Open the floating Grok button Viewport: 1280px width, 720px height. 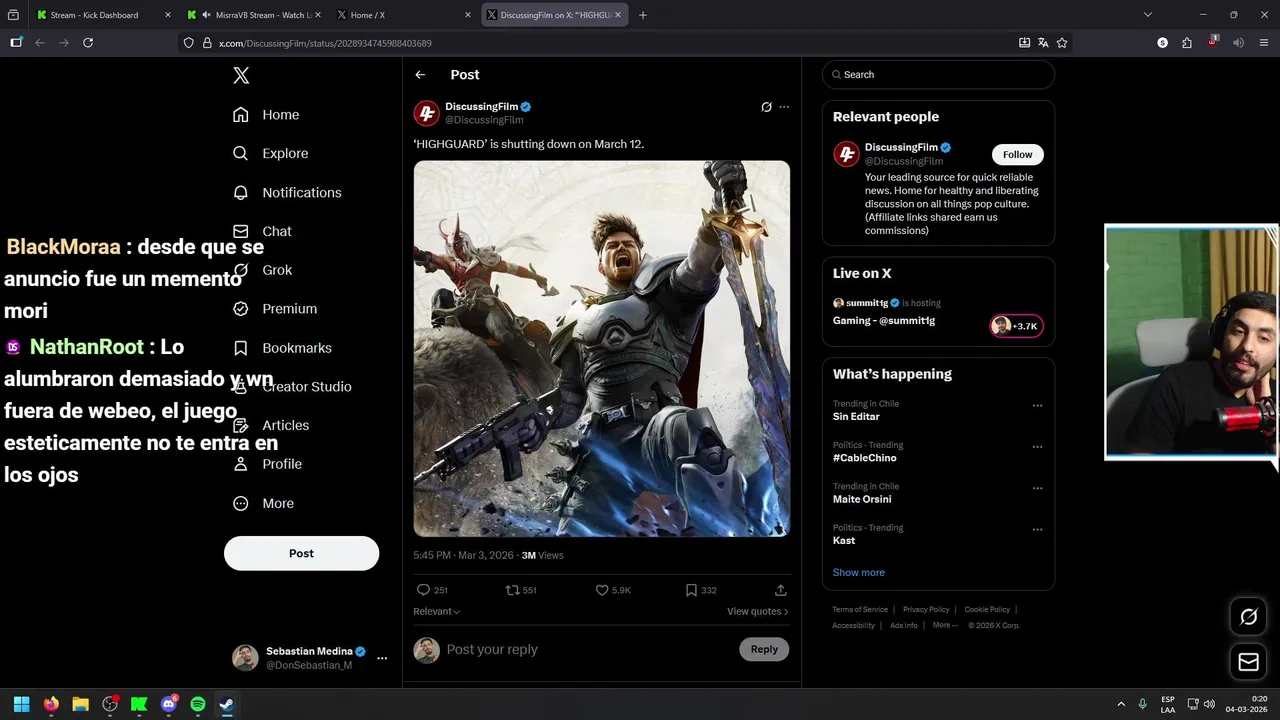pos(1249,617)
